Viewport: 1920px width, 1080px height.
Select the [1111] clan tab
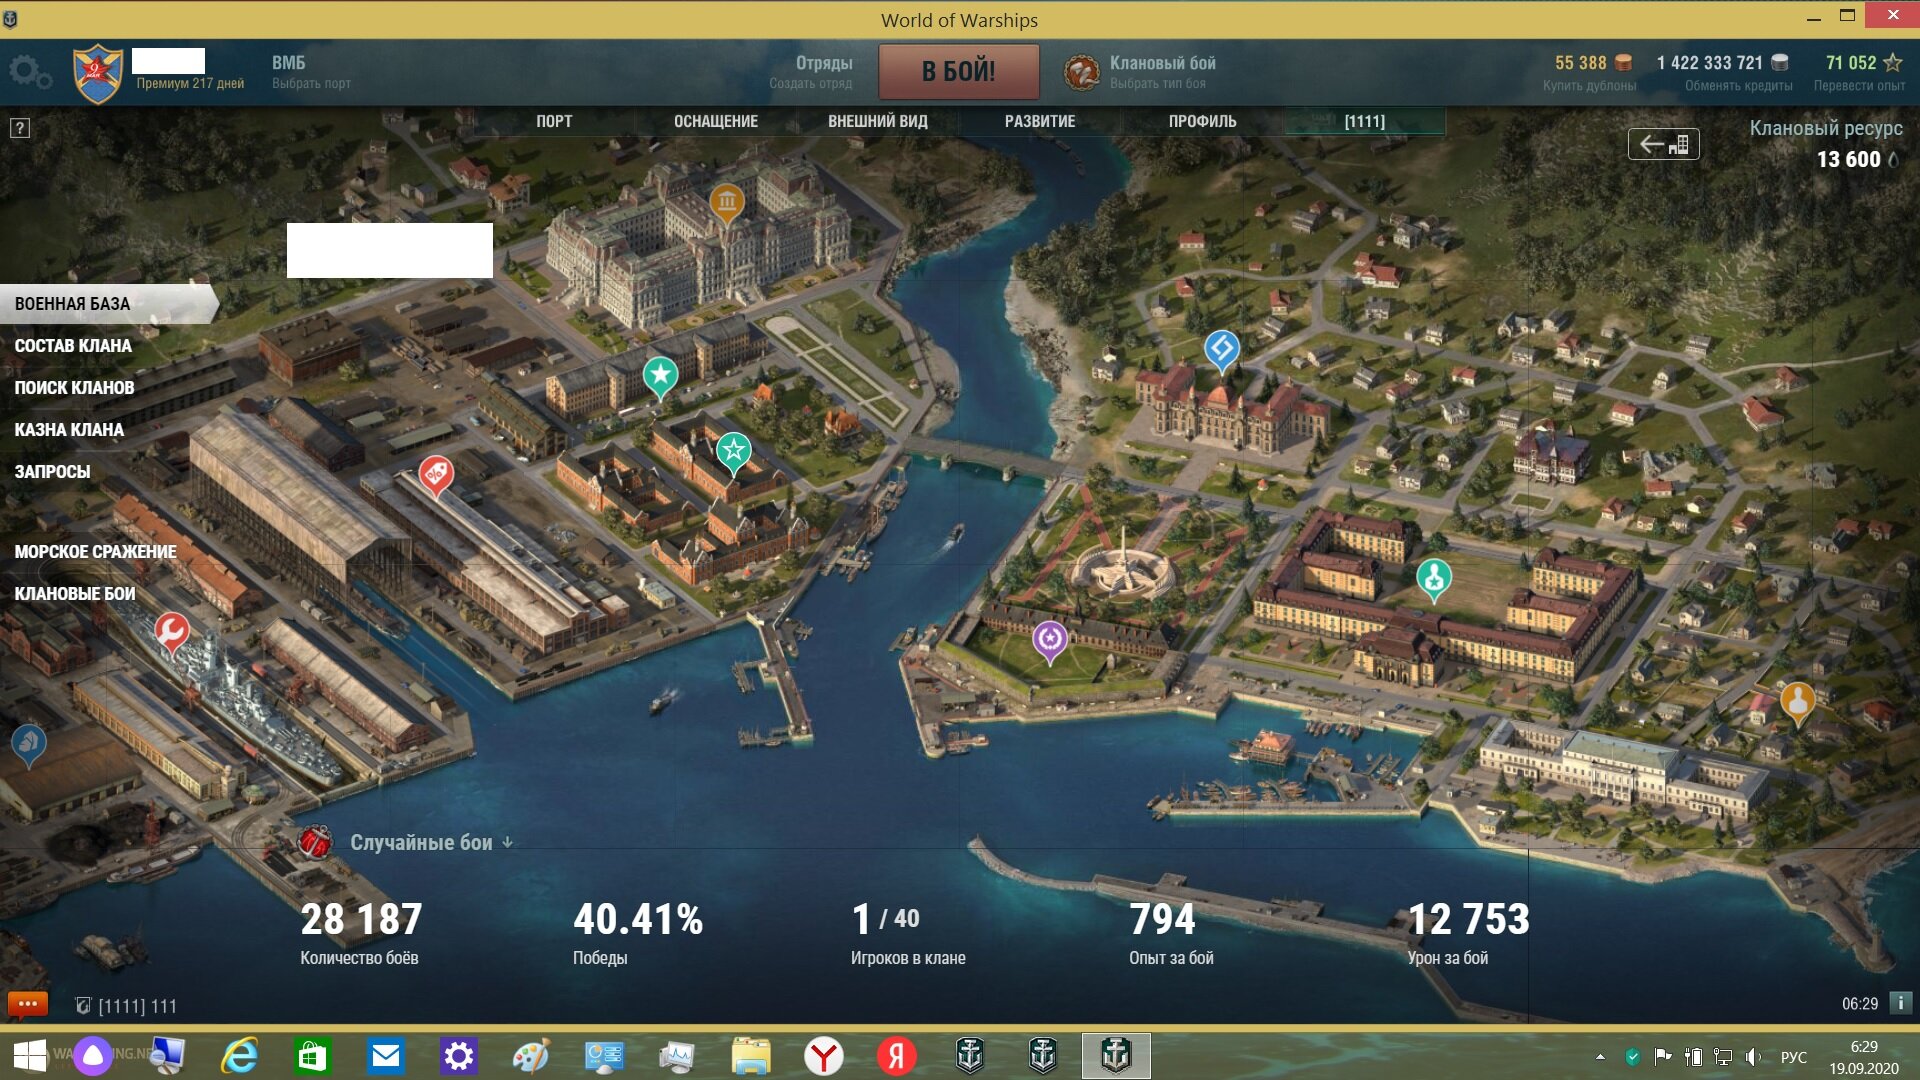coord(1364,121)
